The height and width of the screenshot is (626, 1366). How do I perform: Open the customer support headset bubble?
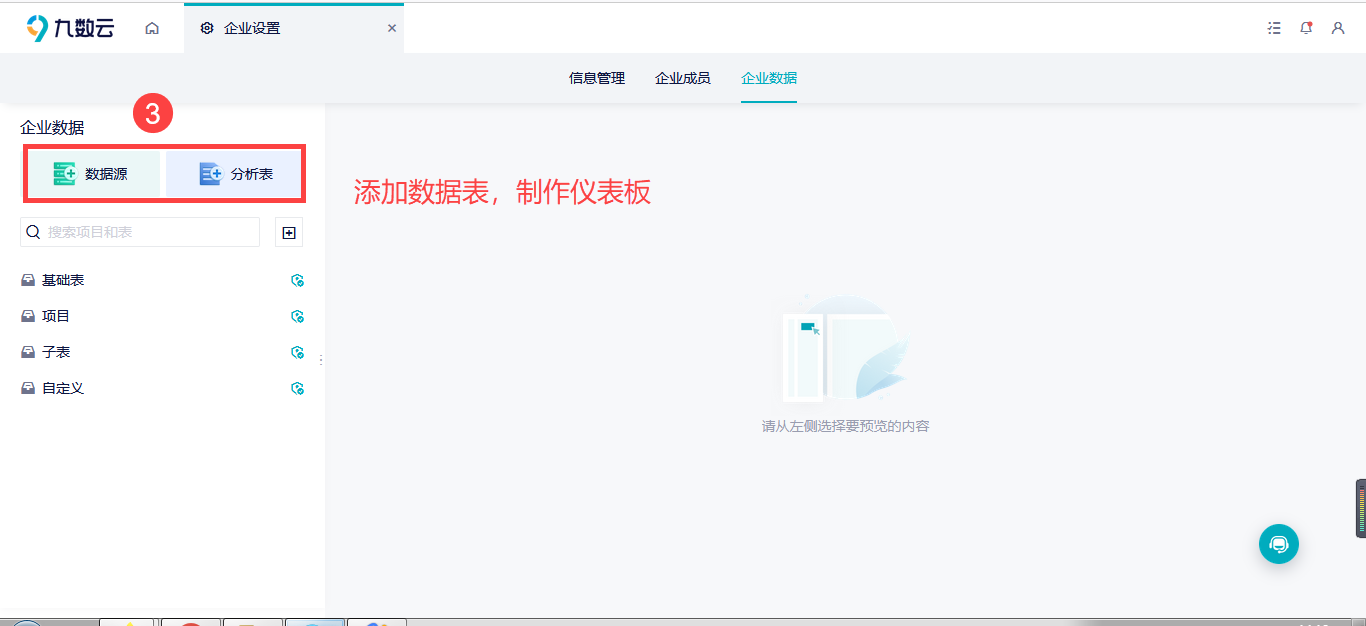(x=1278, y=544)
